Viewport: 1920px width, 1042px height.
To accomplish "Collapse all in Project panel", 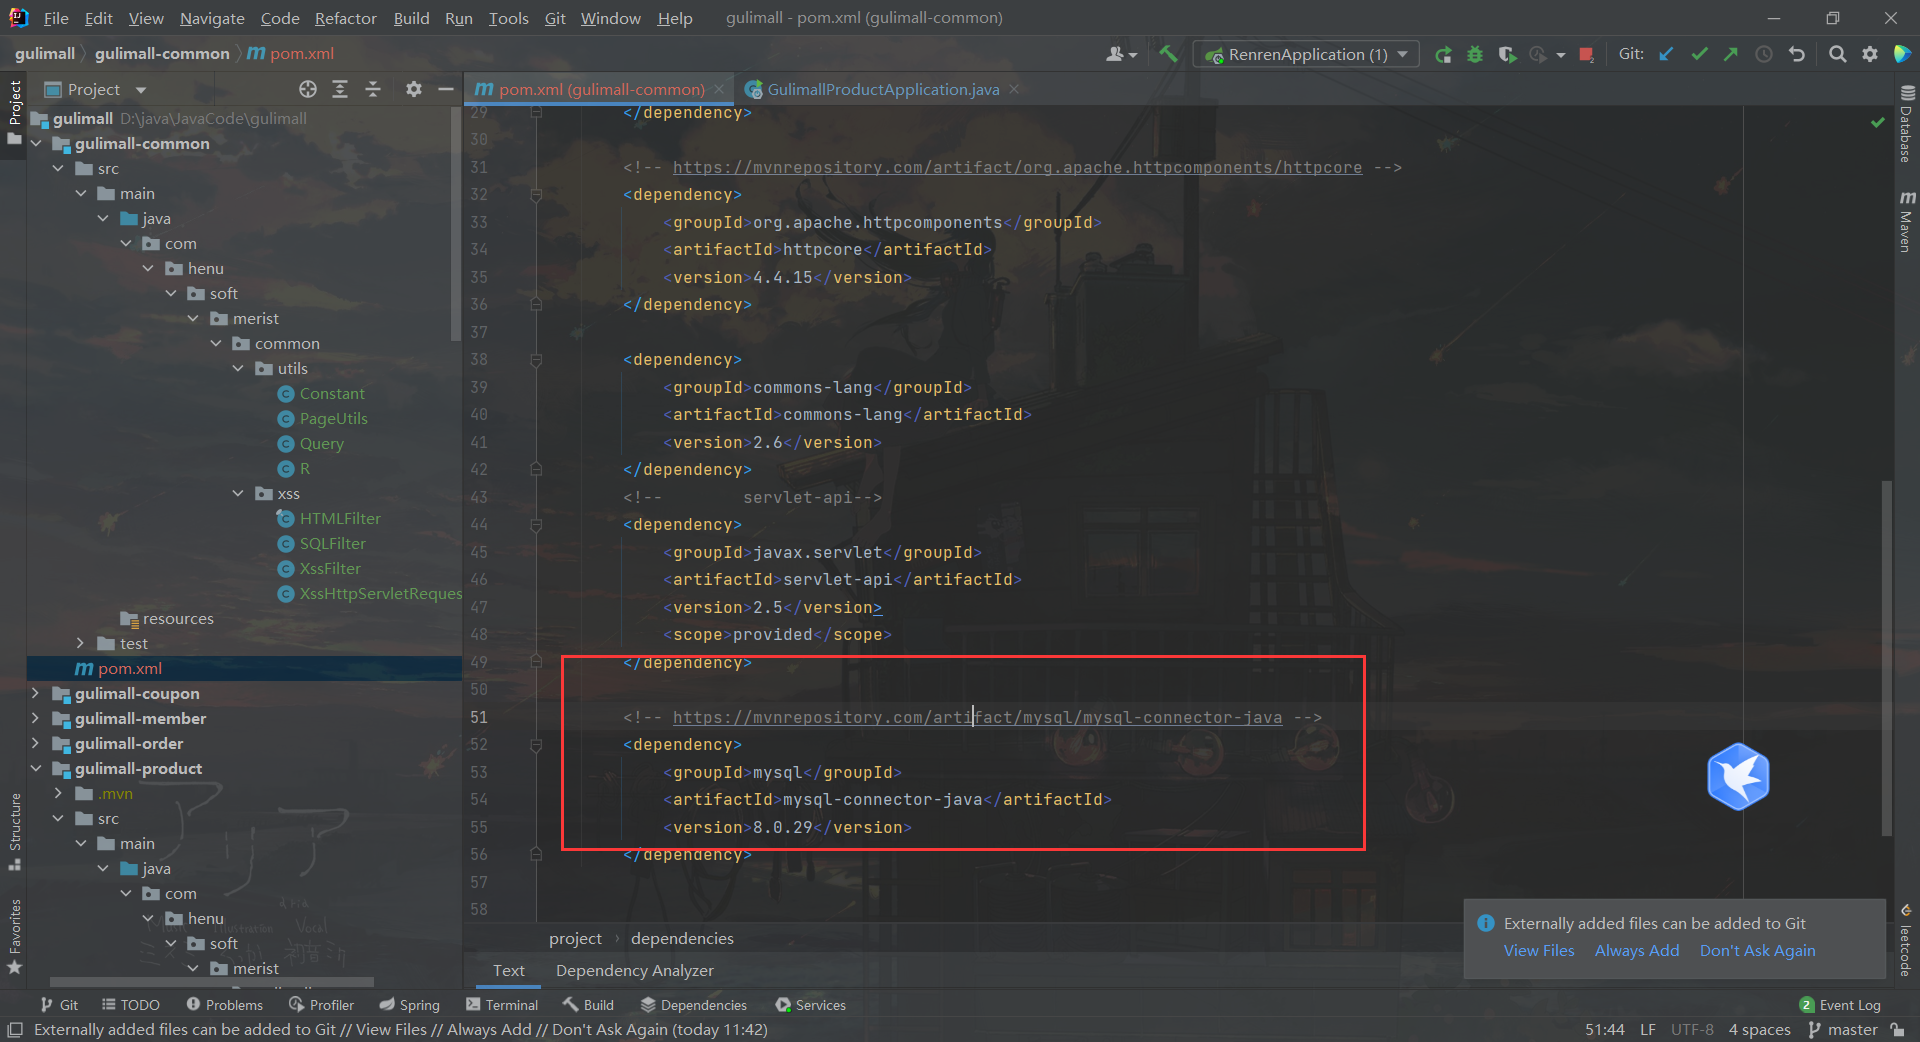I will click(373, 89).
